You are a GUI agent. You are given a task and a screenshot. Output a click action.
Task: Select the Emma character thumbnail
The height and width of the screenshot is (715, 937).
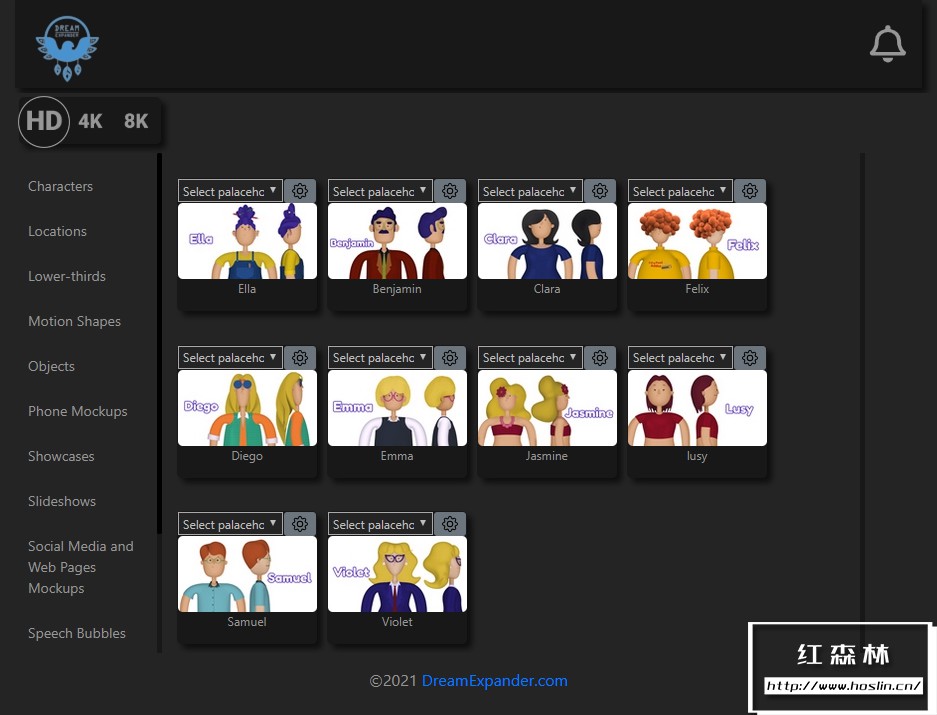tap(397, 408)
